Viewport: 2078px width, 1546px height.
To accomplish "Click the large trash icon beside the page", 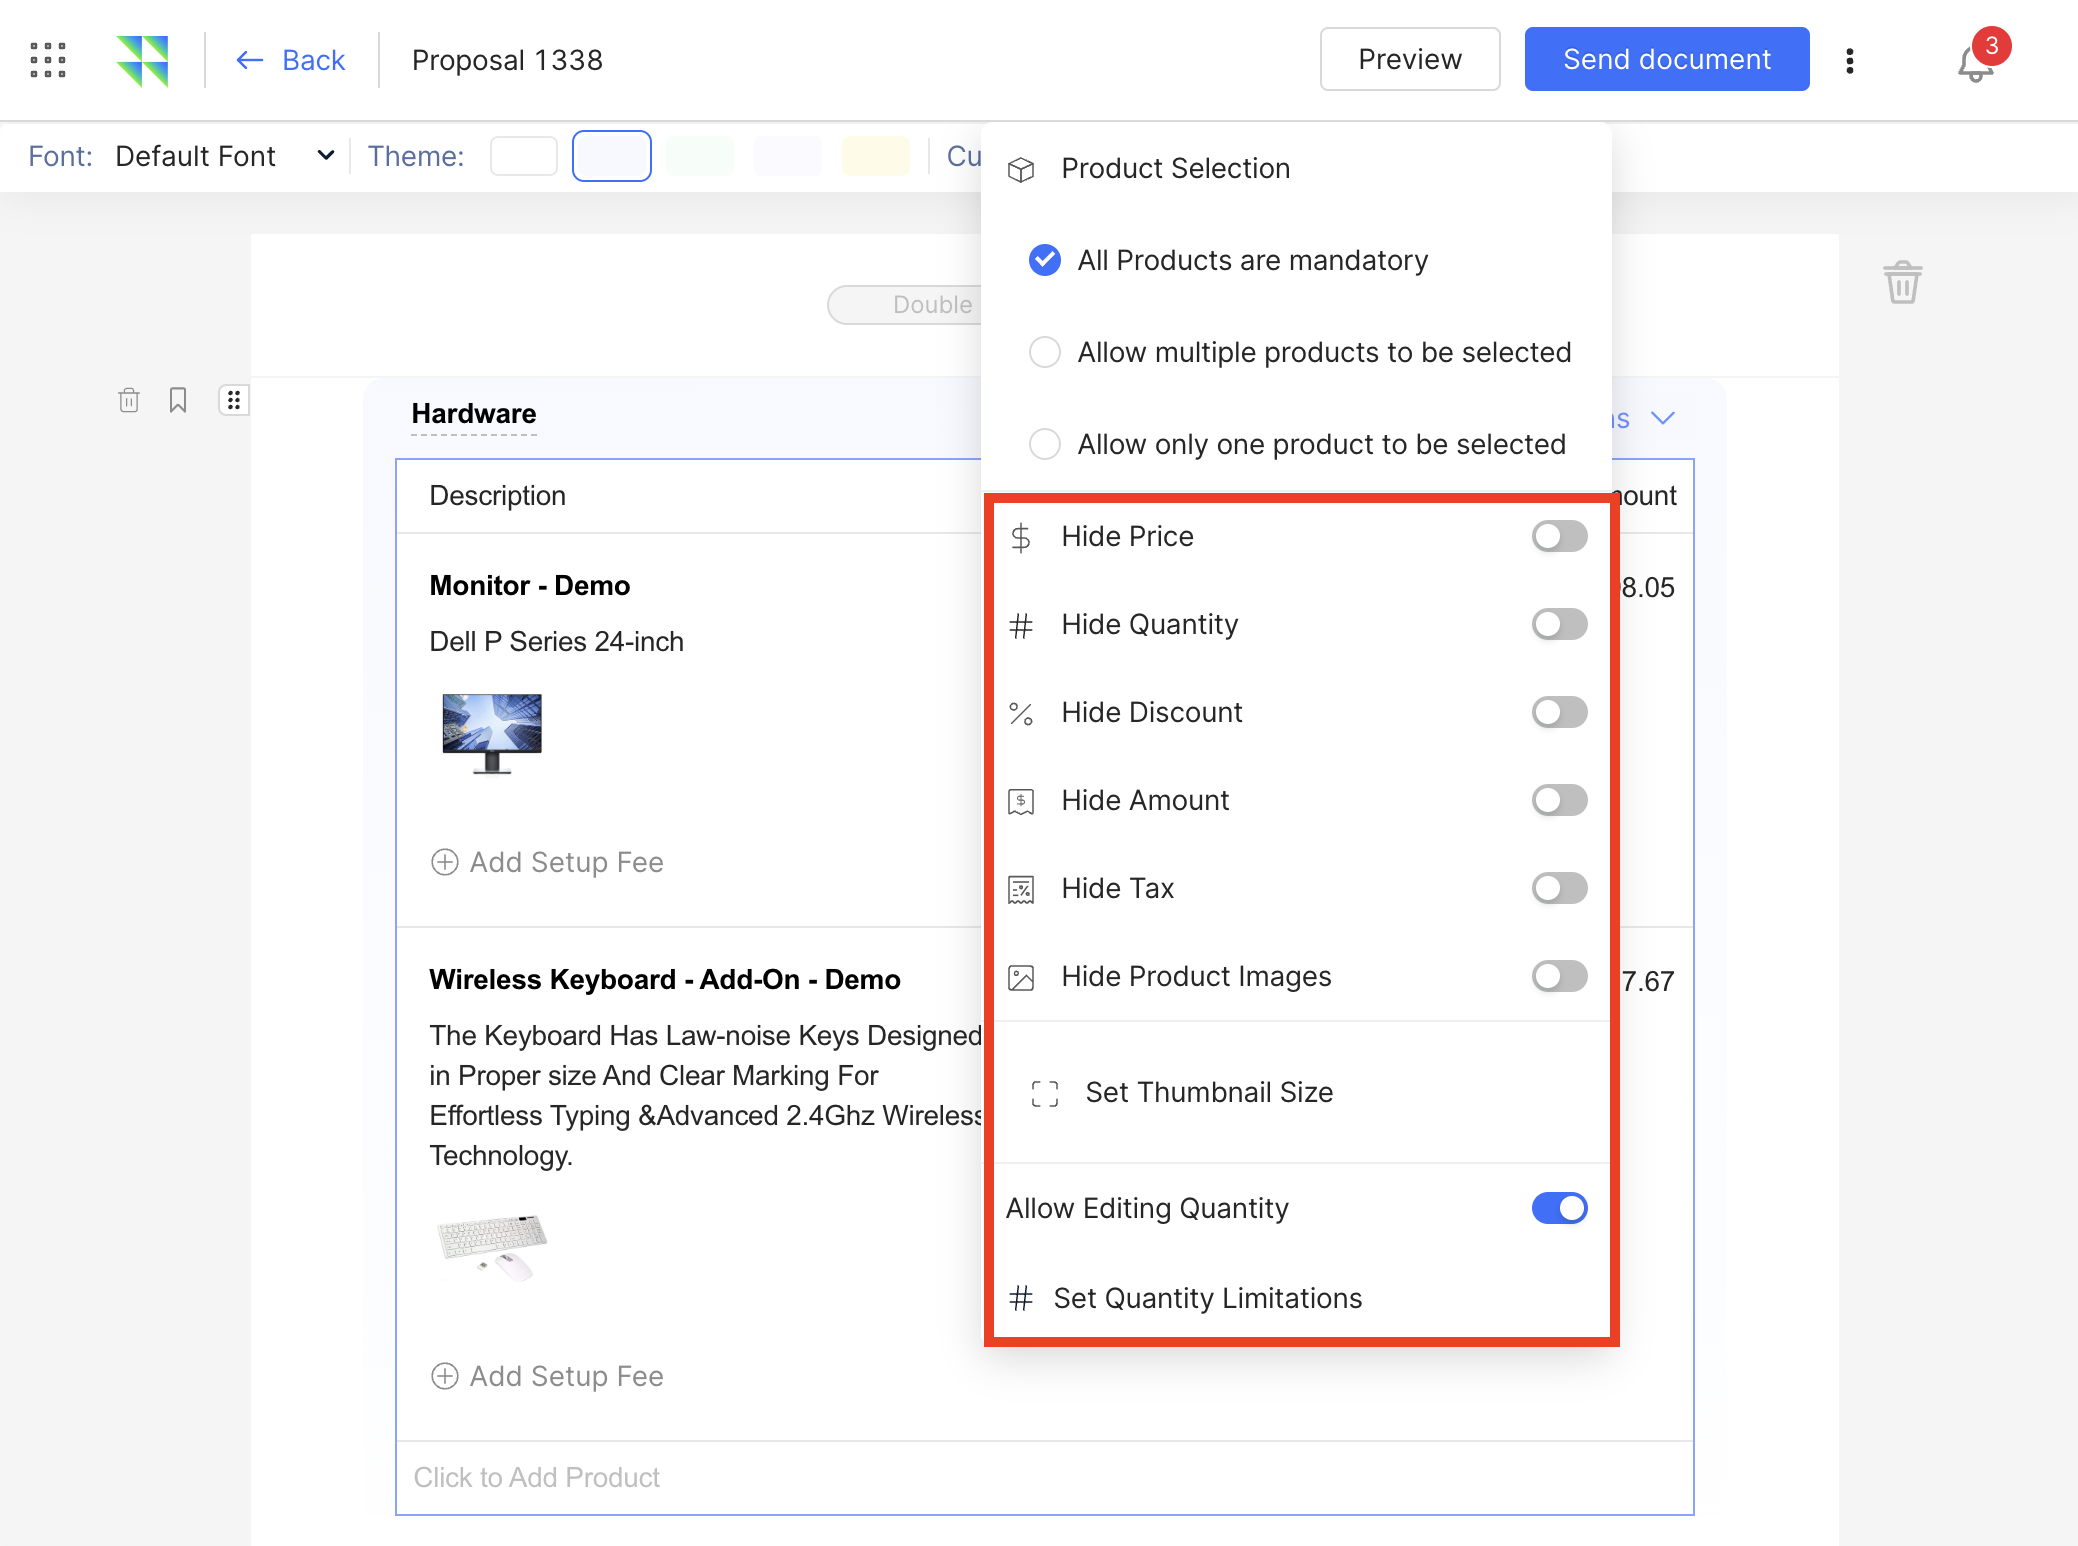I will point(1902,282).
